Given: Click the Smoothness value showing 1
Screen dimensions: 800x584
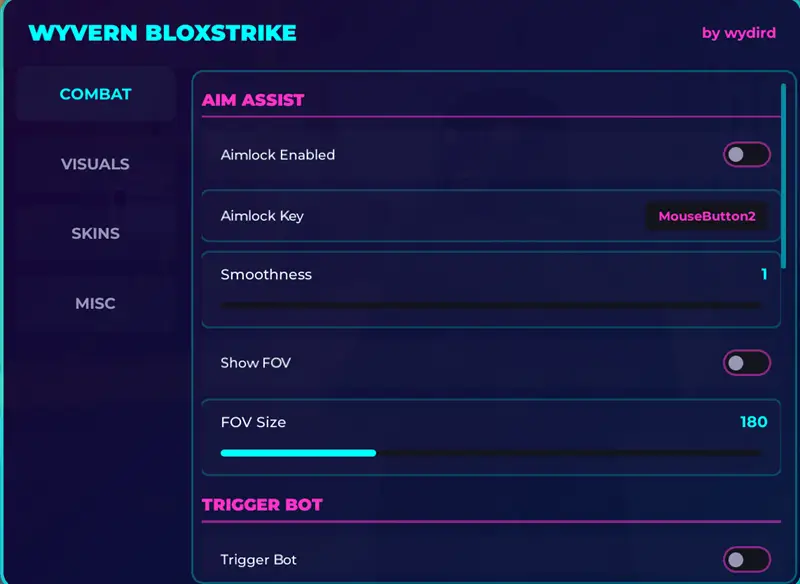Looking at the screenshot, I should click(764, 273).
